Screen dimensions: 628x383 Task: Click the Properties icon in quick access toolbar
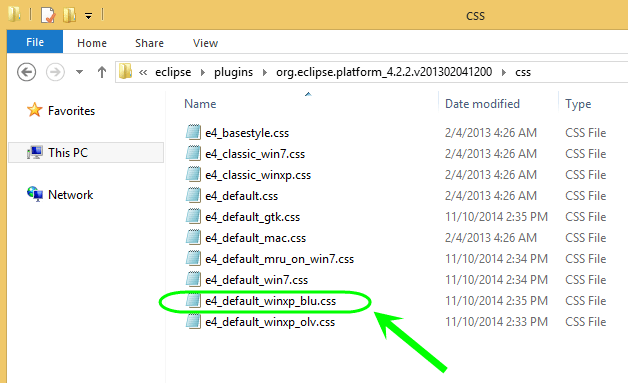click(x=48, y=15)
